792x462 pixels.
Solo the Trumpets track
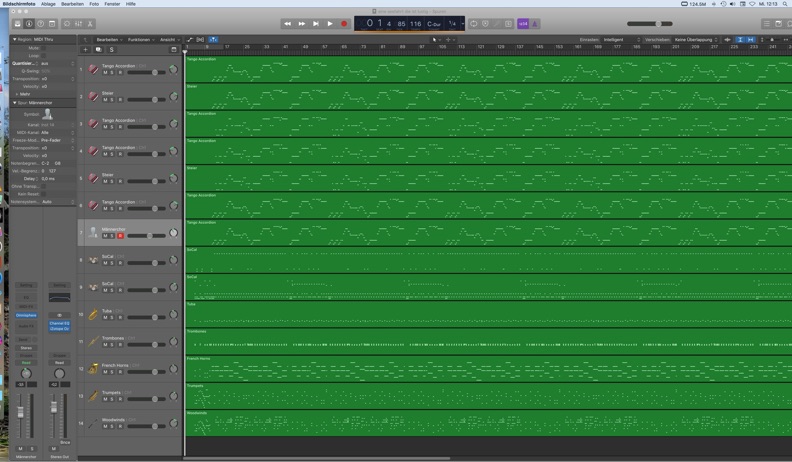pos(112,399)
